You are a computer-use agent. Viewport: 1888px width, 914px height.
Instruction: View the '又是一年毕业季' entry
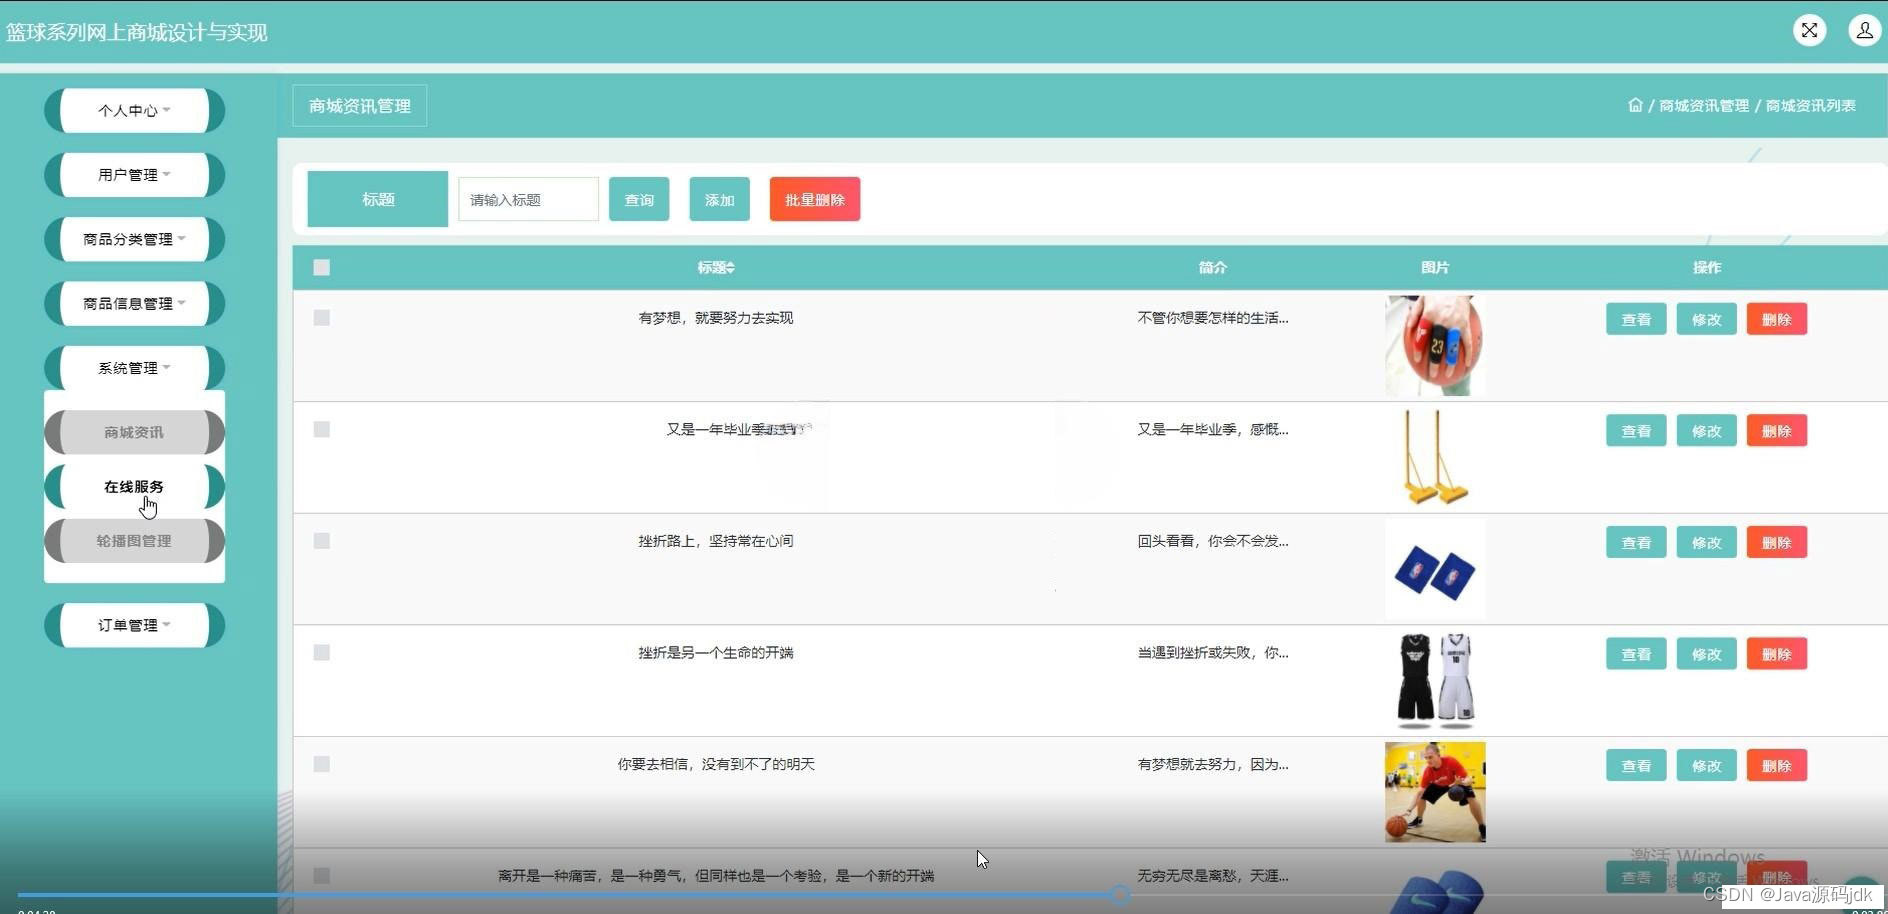click(x=1636, y=431)
